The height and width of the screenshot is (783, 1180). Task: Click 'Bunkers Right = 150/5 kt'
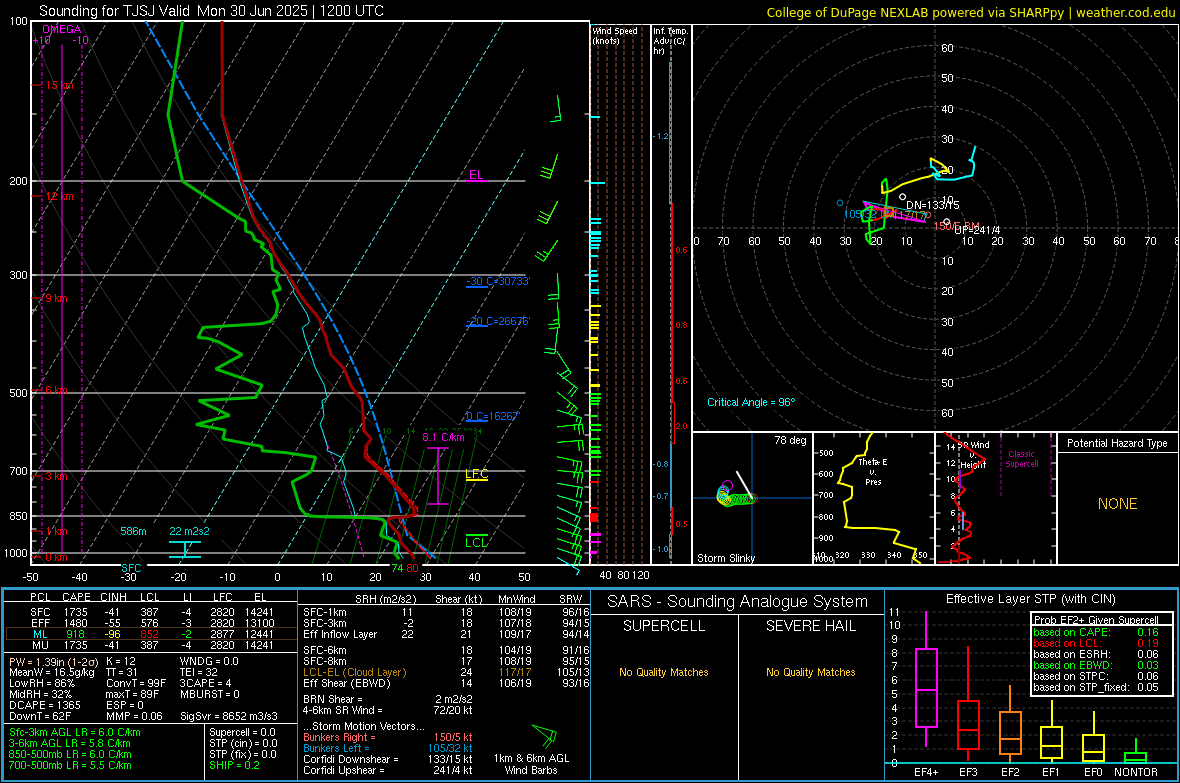tap(388, 737)
